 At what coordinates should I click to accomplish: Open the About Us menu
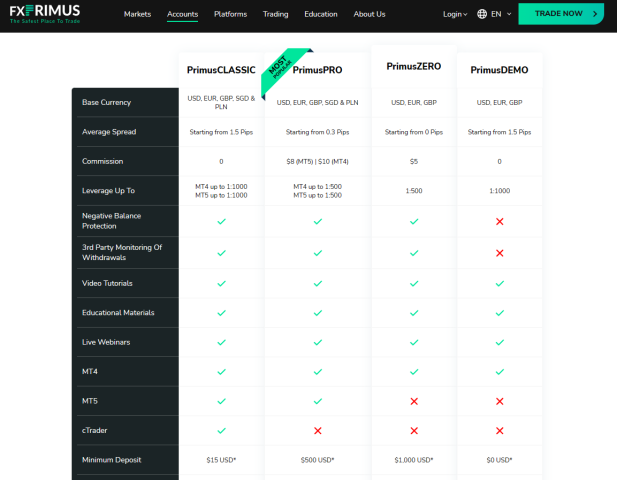click(369, 14)
